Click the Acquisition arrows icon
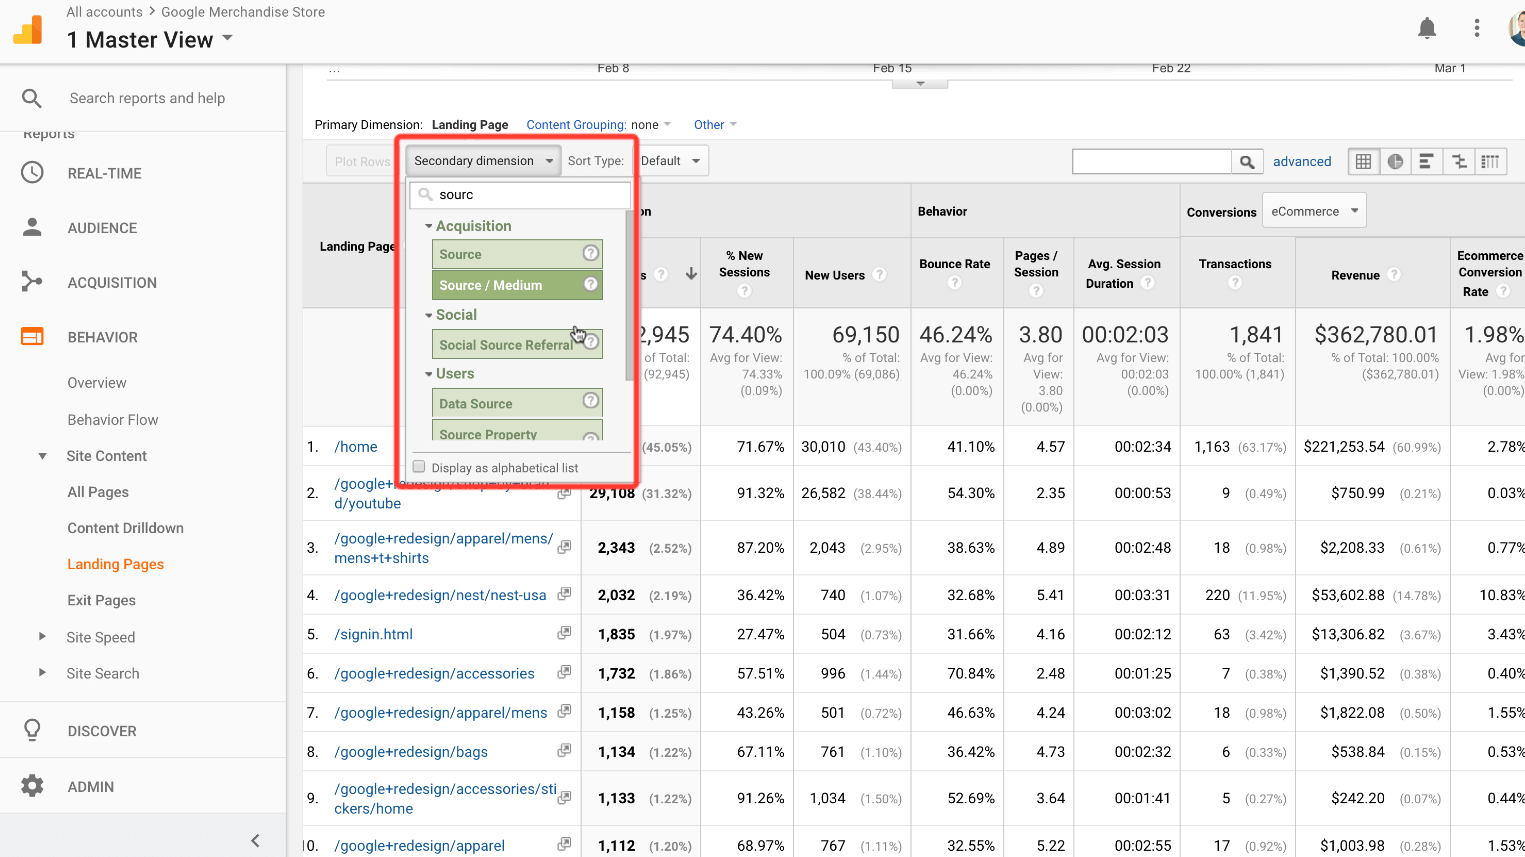 click(x=32, y=283)
